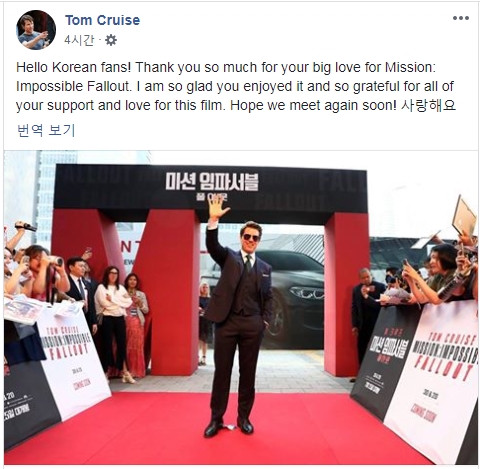Click the 사랑해요 text ending the post
The height and width of the screenshot is (469, 480).
428,105
